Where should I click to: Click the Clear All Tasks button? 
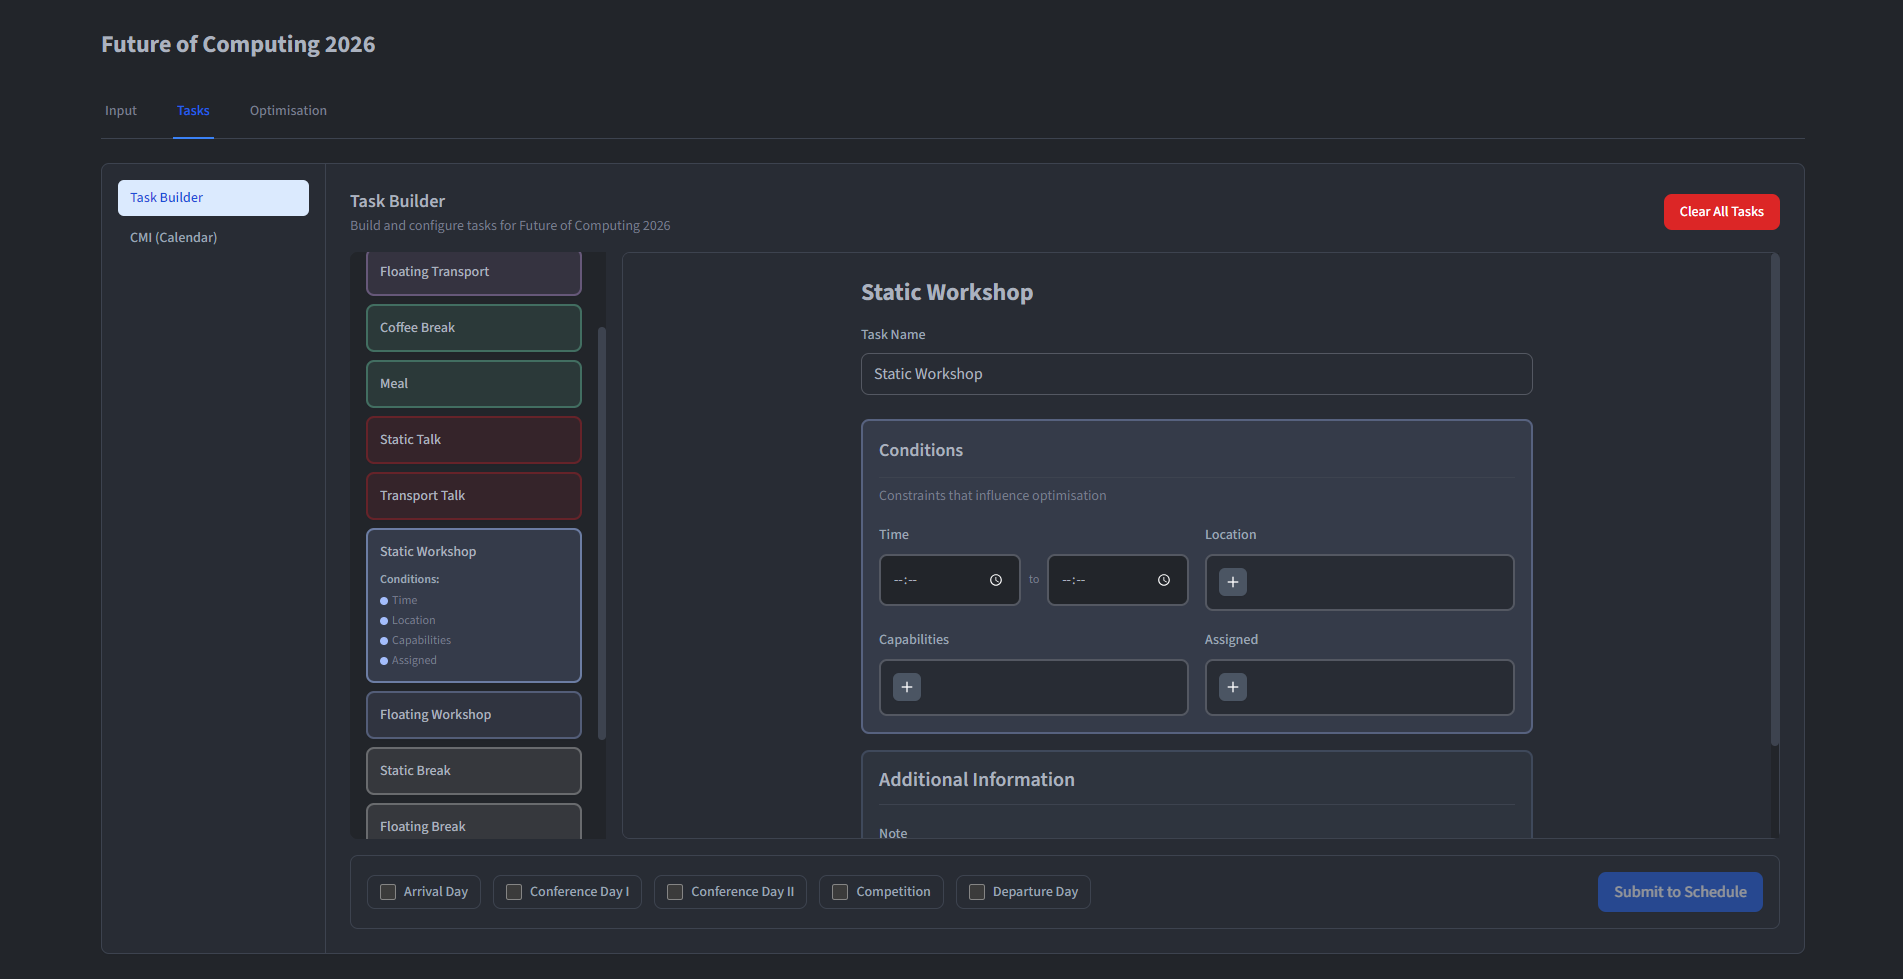coord(1721,212)
